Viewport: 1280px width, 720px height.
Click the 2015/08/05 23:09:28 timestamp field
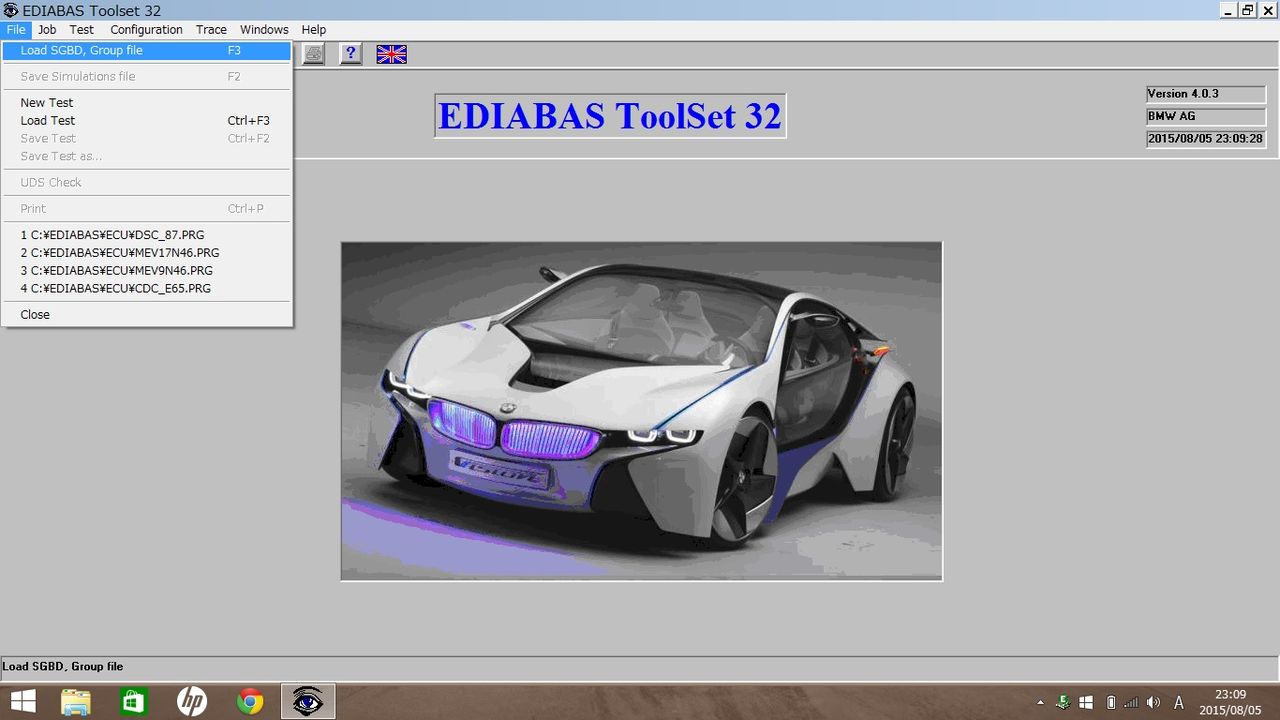[x=1206, y=139]
